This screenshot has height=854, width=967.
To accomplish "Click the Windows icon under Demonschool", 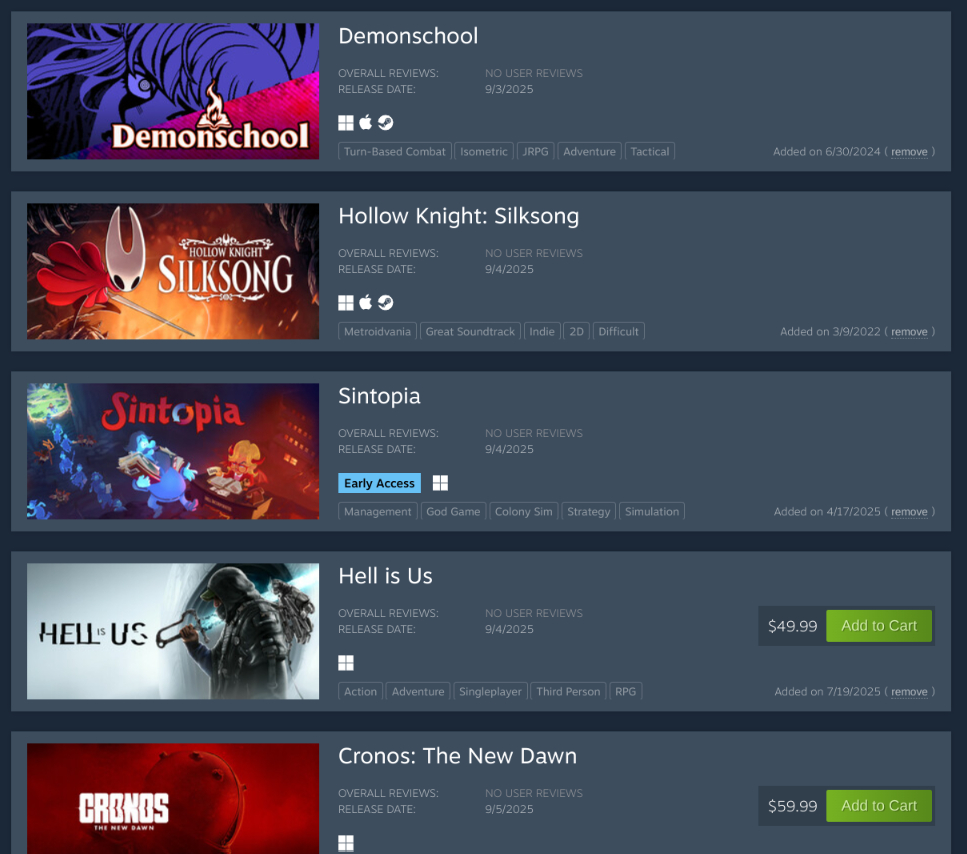I will tap(346, 123).
